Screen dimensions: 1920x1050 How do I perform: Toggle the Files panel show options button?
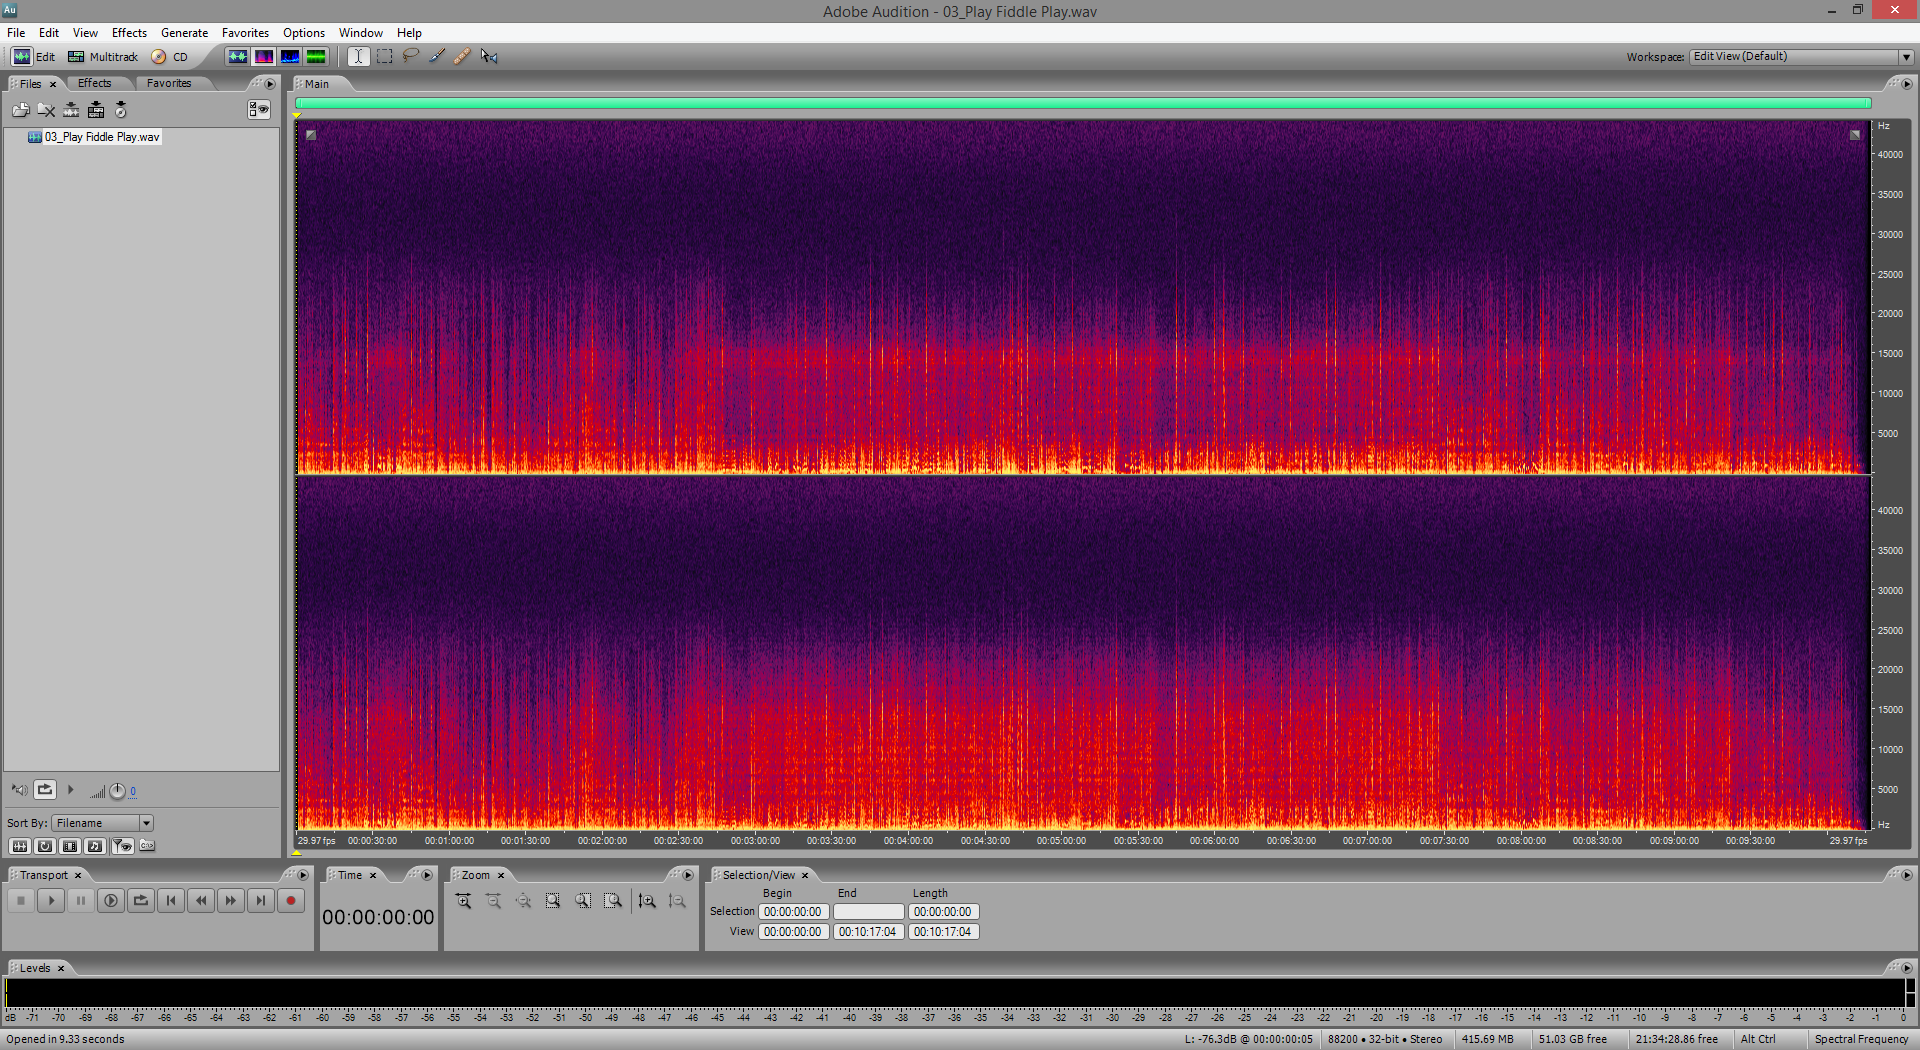tap(259, 110)
